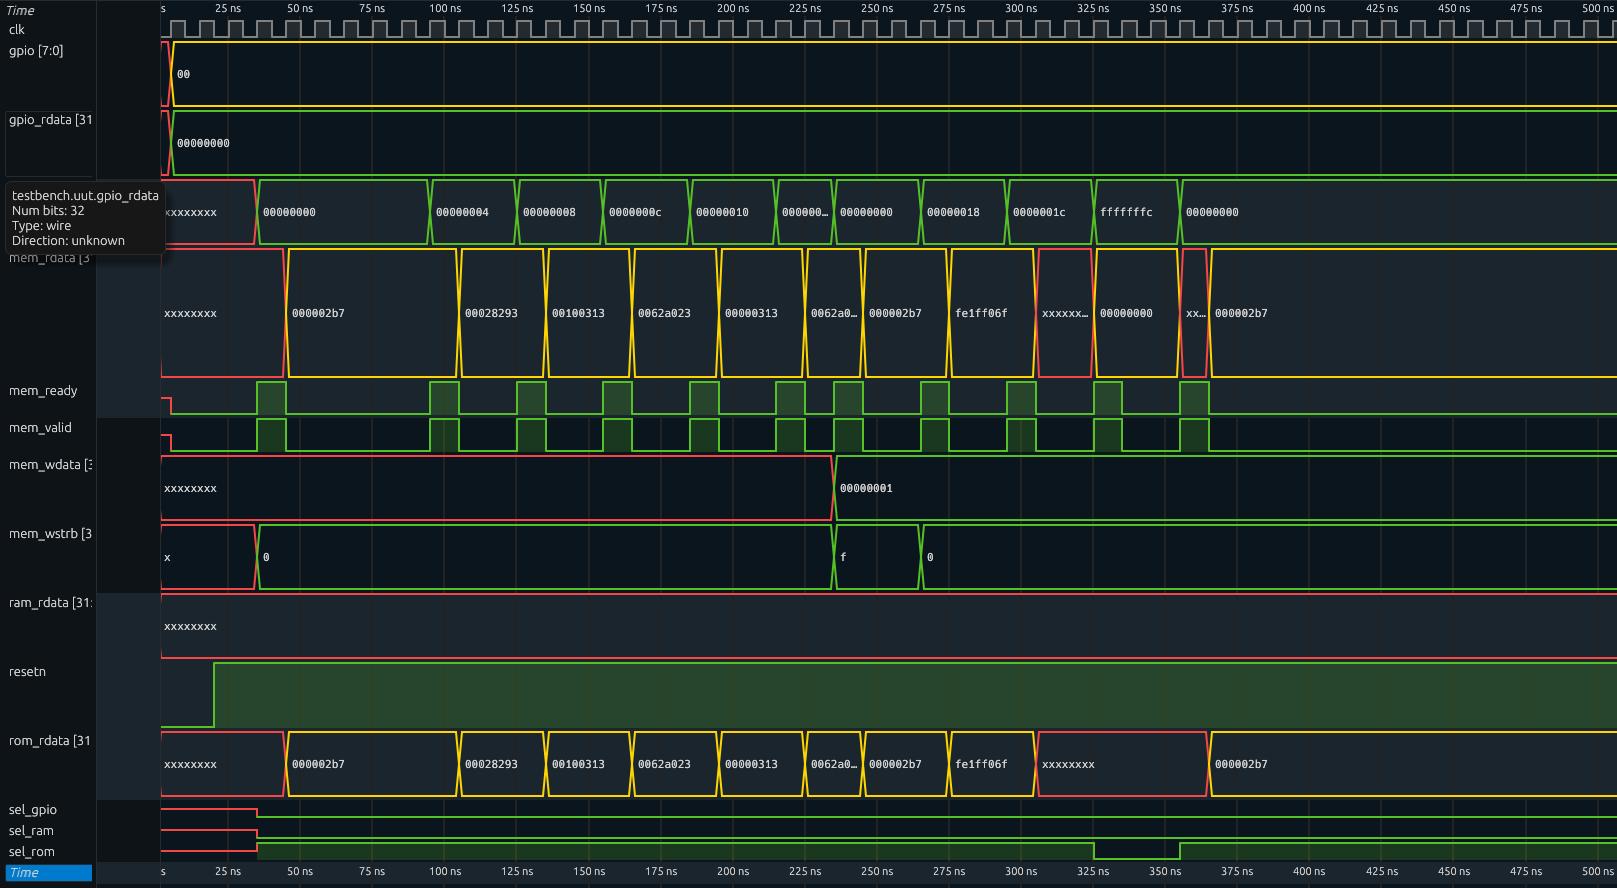Select the clk signal name
Image resolution: width=1617 pixels, height=888 pixels.
point(17,30)
